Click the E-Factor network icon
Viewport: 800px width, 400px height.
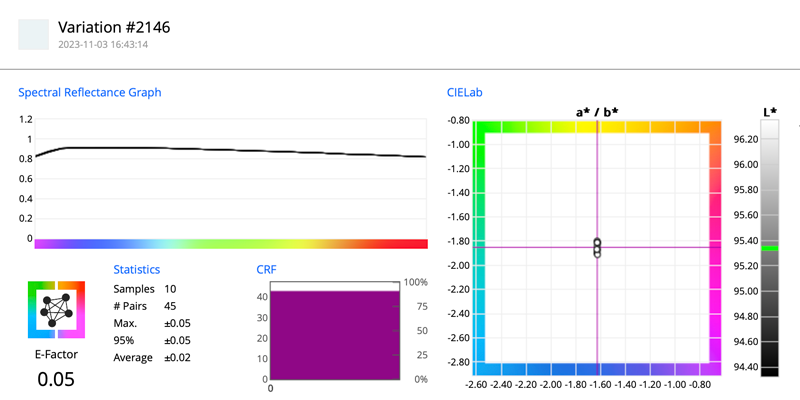[56, 310]
